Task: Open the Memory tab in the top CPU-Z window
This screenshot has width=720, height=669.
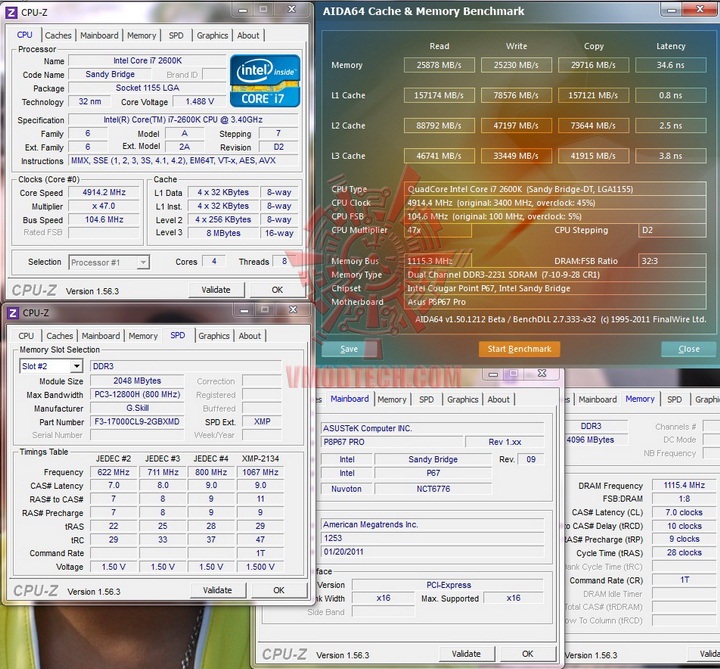Action: point(141,35)
